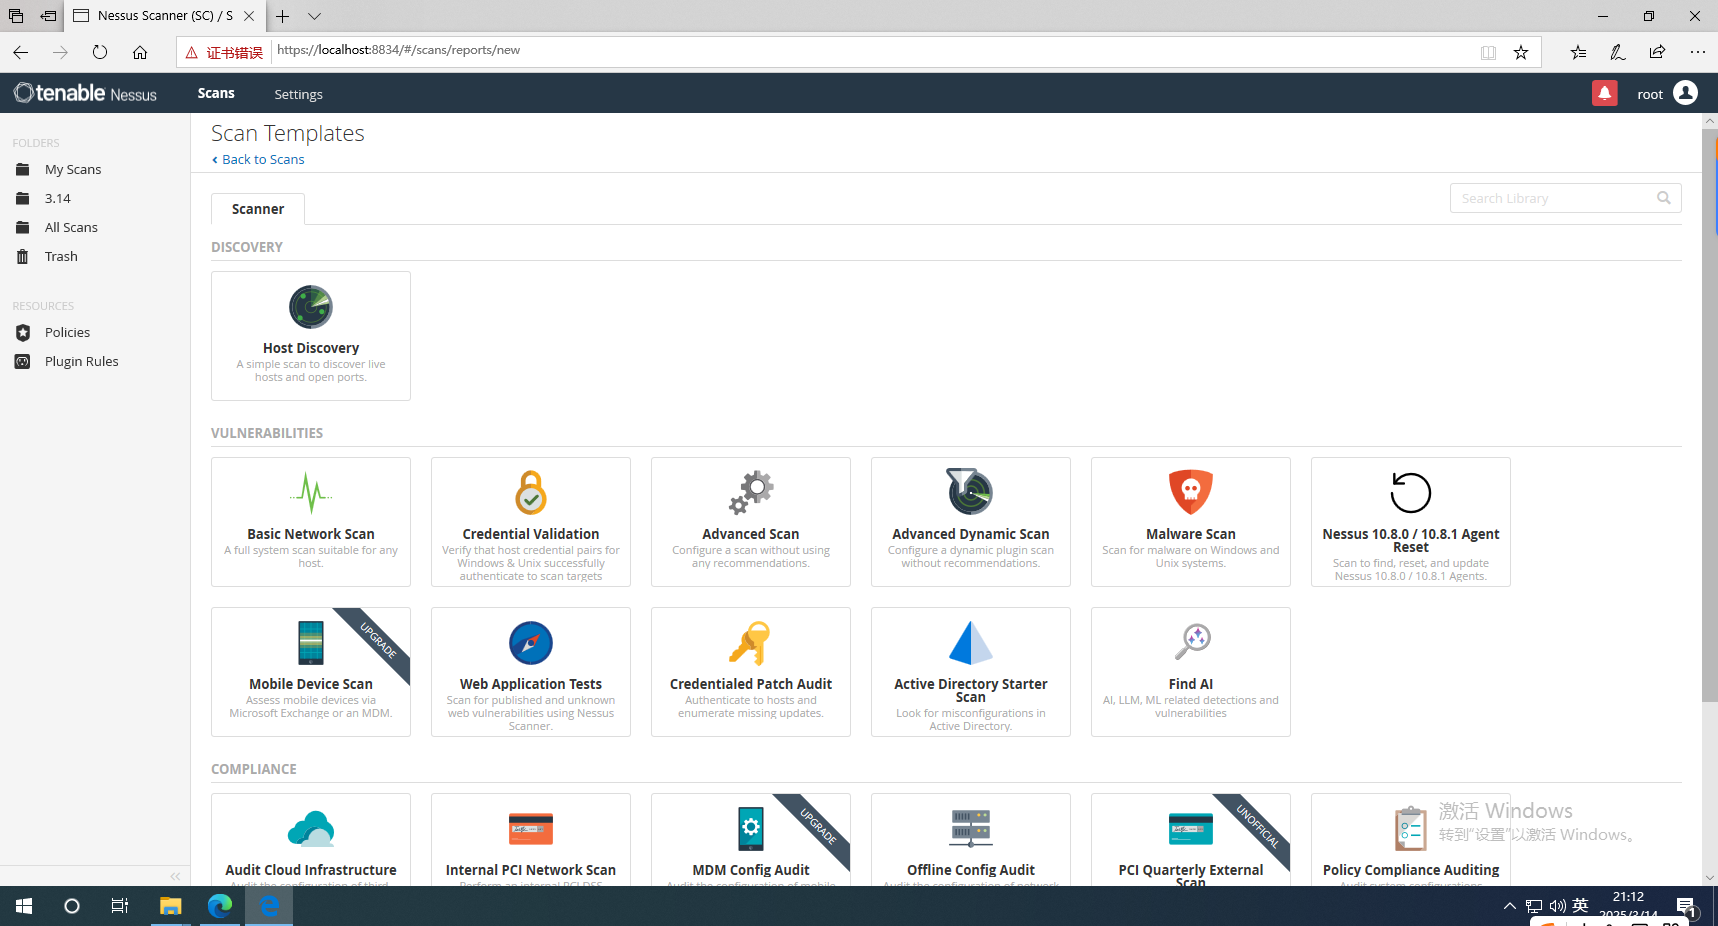Go to the browser home page
Viewport: 1718px width, 926px height.
coord(140,52)
